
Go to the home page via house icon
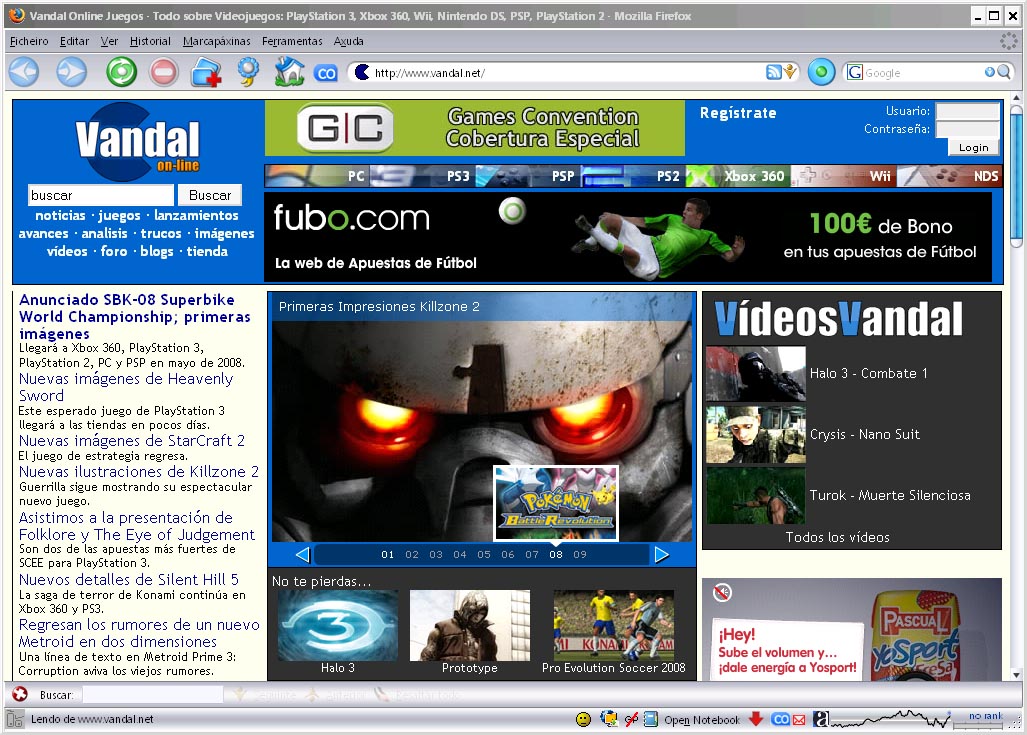(x=289, y=71)
